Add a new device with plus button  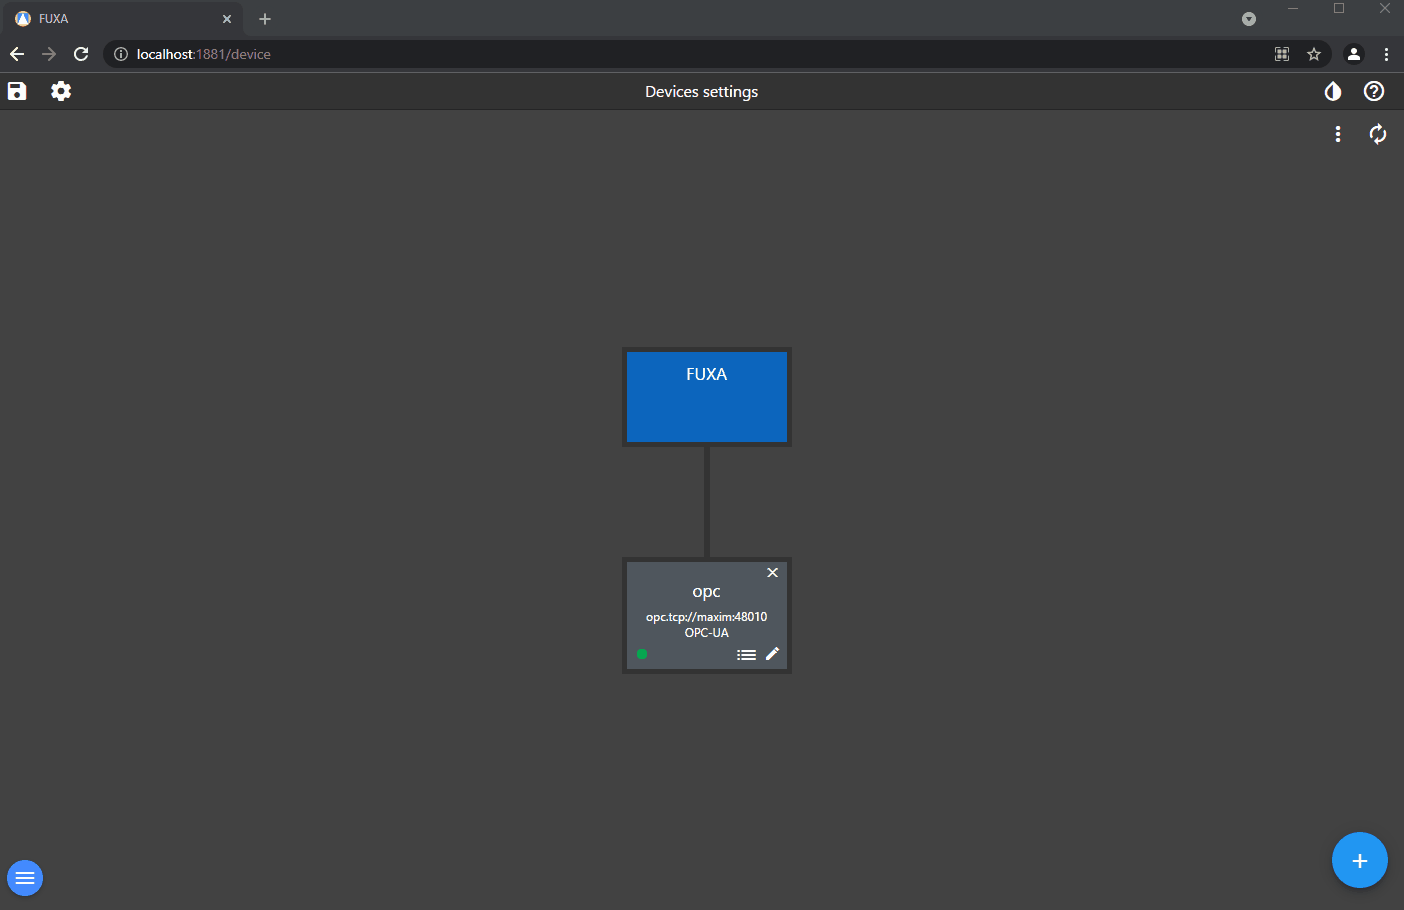(1359, 860)
